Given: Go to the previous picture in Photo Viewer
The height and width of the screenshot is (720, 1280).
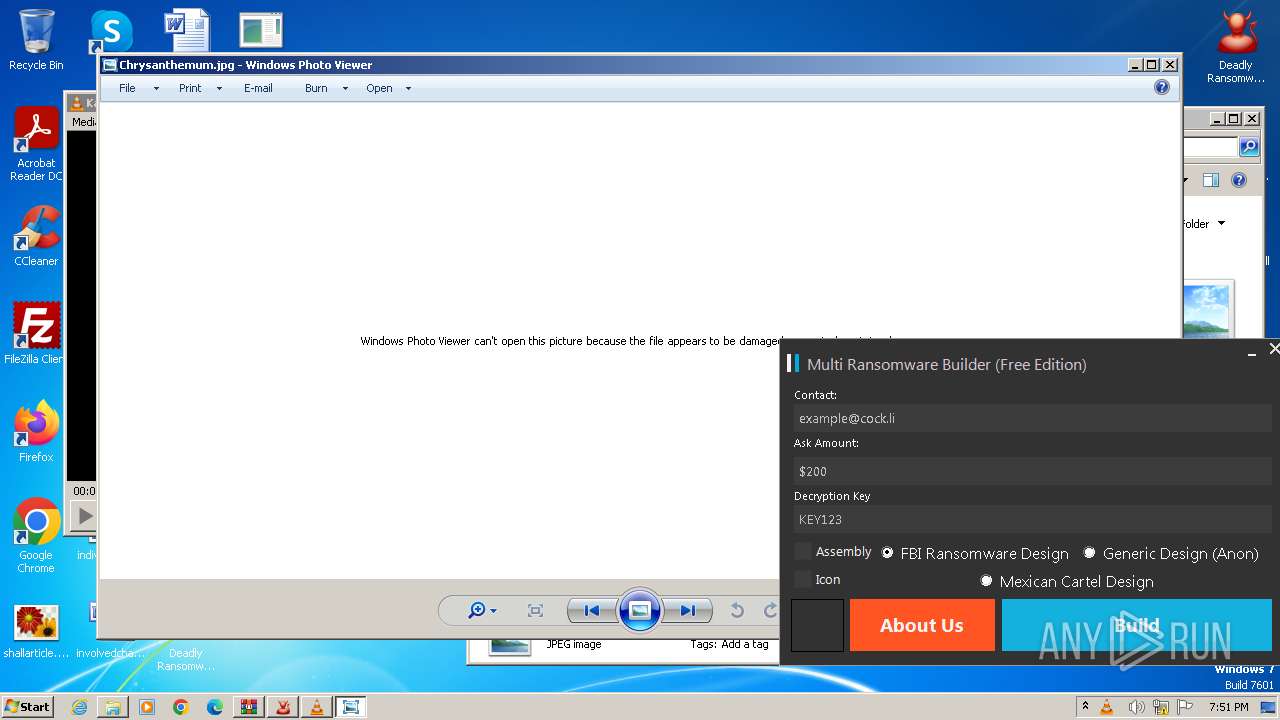Looking at the screenshot, I should [x=591, y=610].
